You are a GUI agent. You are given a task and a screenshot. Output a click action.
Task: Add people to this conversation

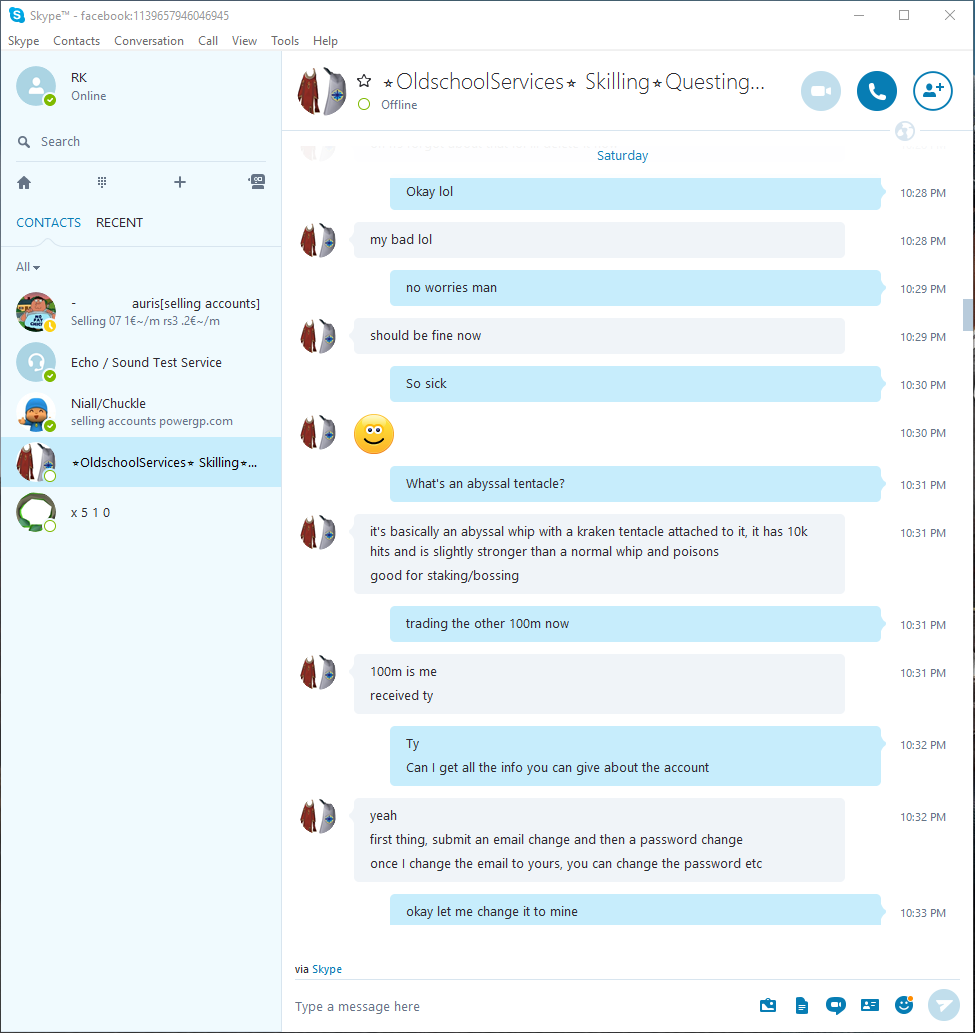(x=932, y=91)
